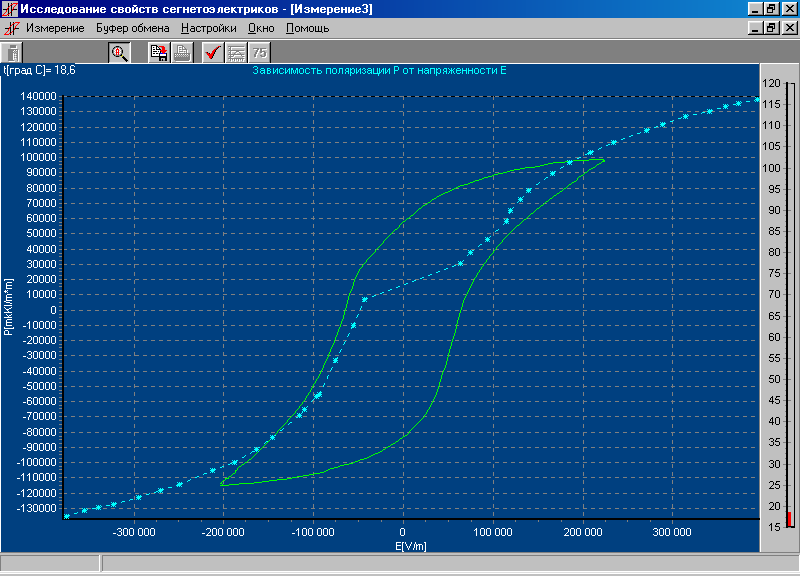Click the x-axis value '-300 000'

coord(134,532)
